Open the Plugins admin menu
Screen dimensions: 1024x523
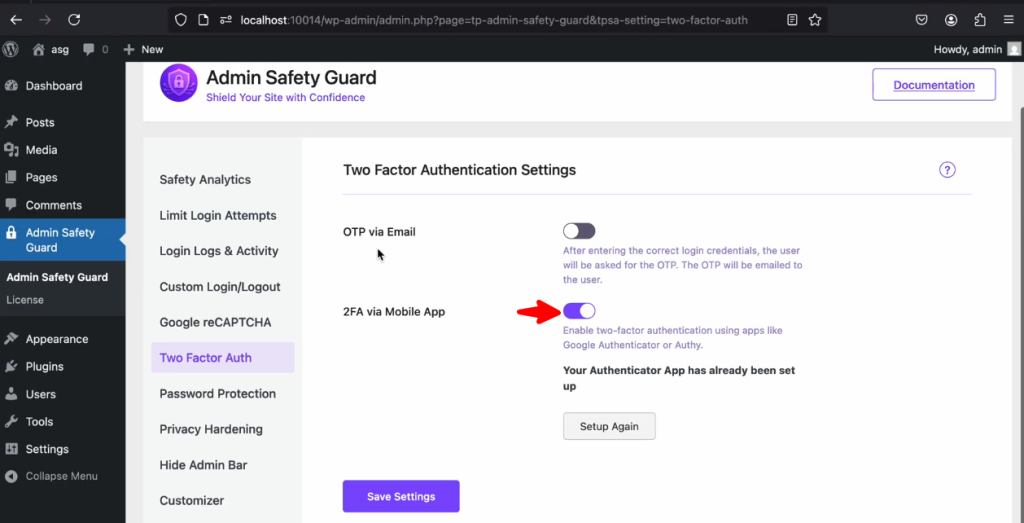pos(44,366)
